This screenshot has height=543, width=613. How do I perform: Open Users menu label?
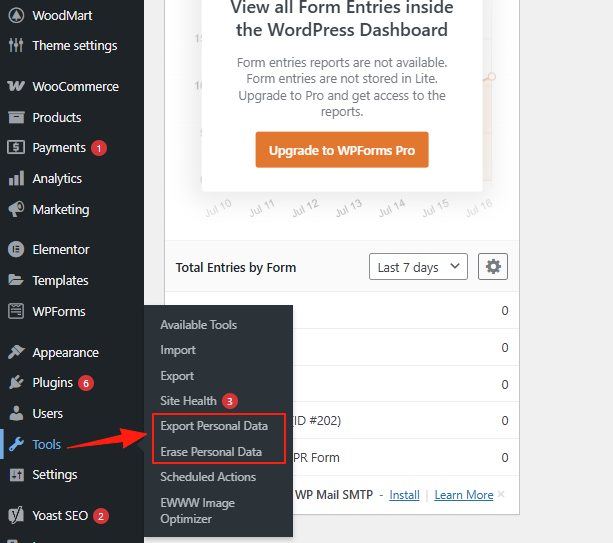pyautogui.click(x=48, y=414)
